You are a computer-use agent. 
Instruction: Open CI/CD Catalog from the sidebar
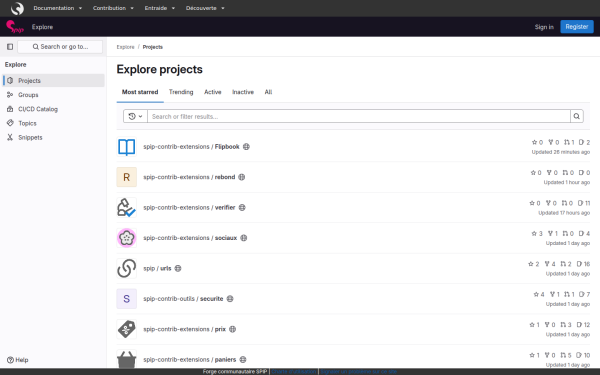[54, 109]
